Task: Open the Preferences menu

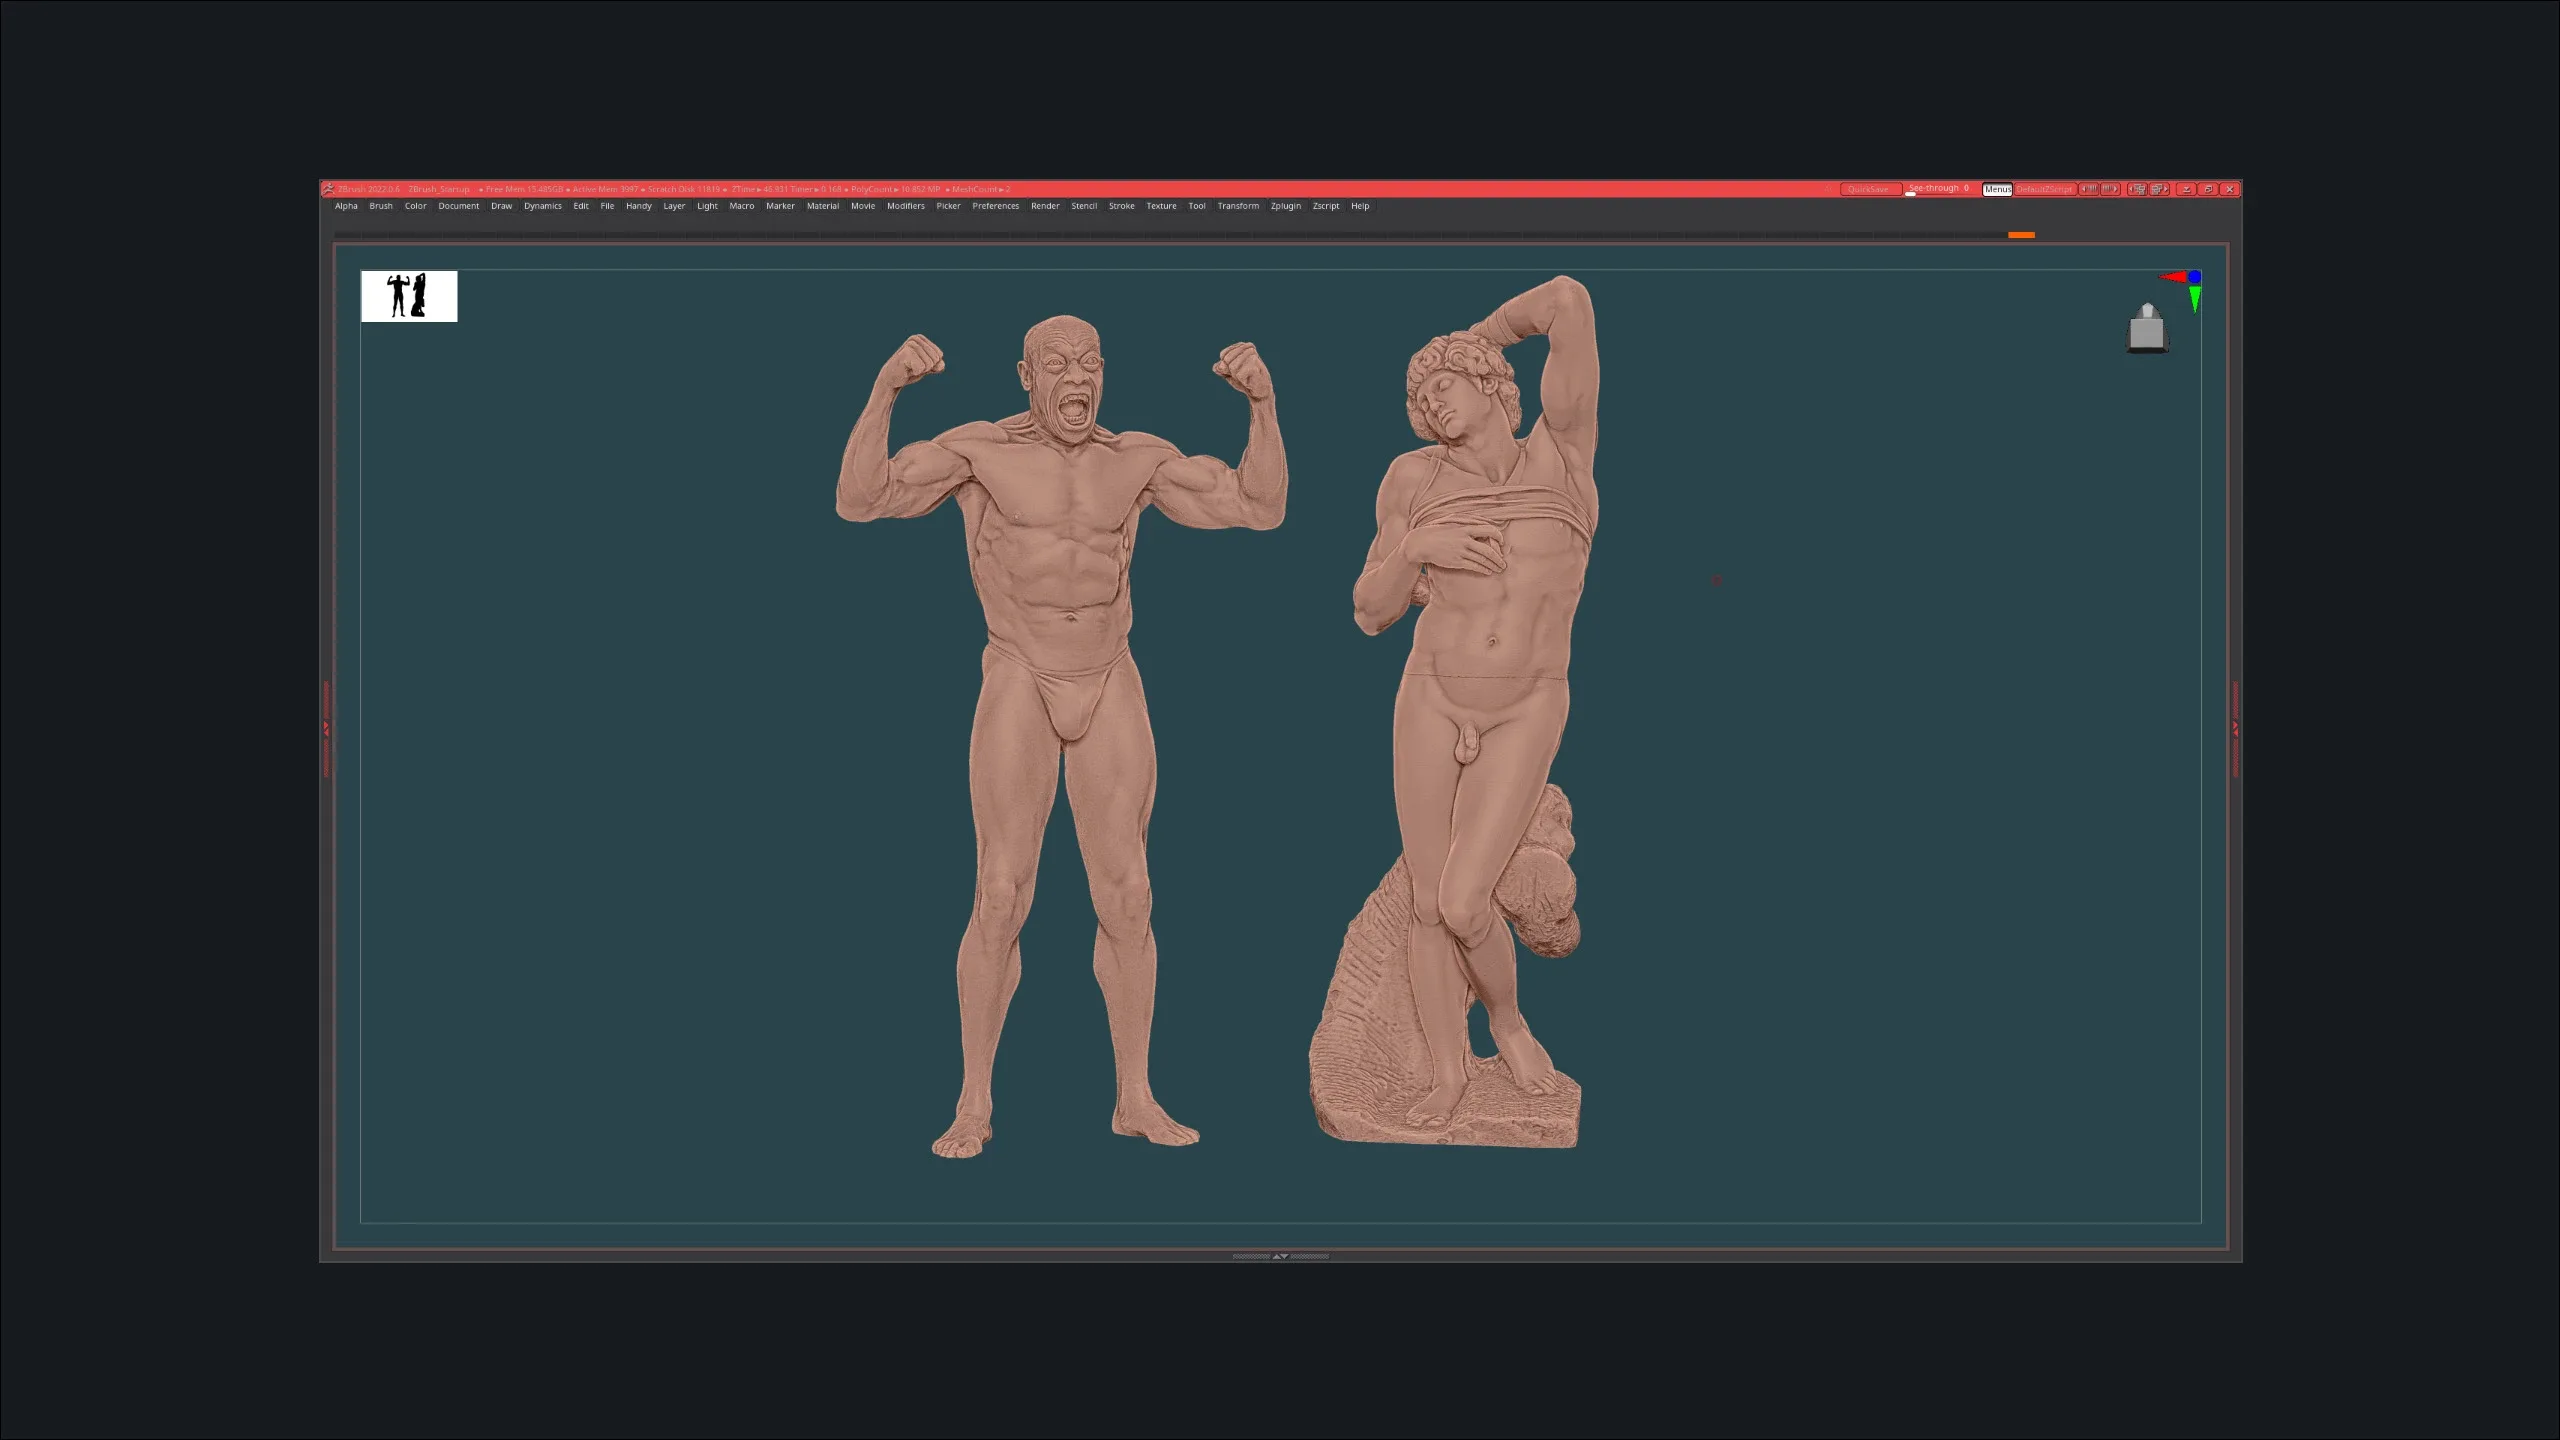Action: coord(996,206)
